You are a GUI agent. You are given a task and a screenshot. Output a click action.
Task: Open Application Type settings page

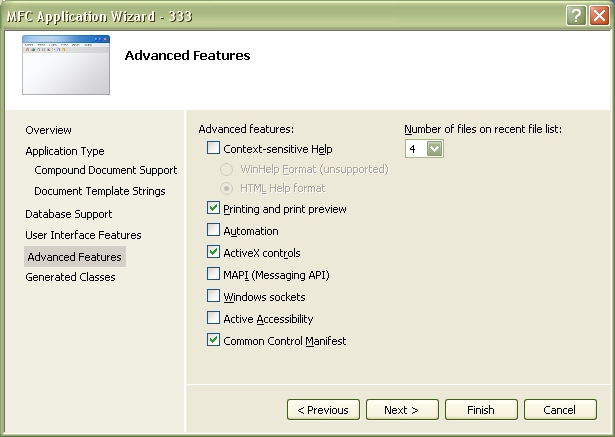click(65, 151)
